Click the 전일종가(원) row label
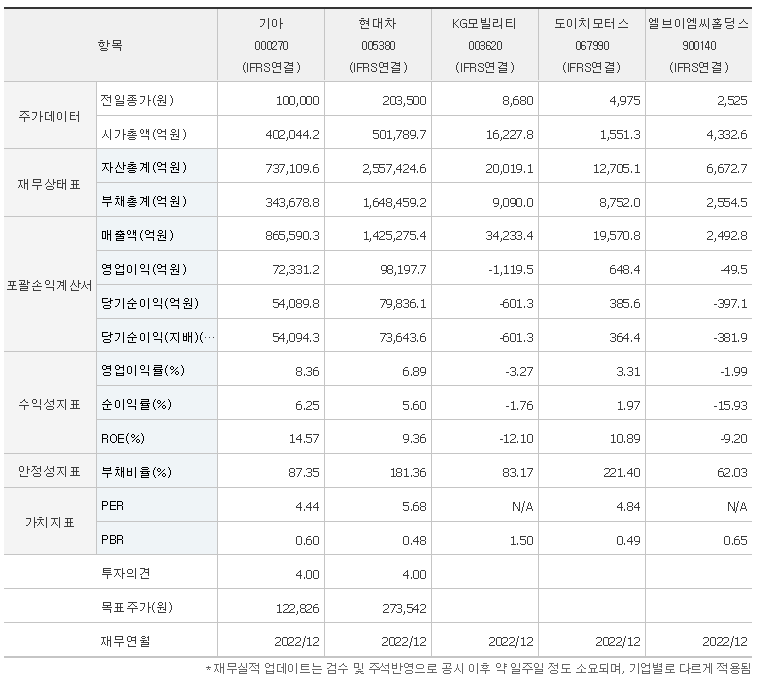762x679 pixels. pos(137,100)
